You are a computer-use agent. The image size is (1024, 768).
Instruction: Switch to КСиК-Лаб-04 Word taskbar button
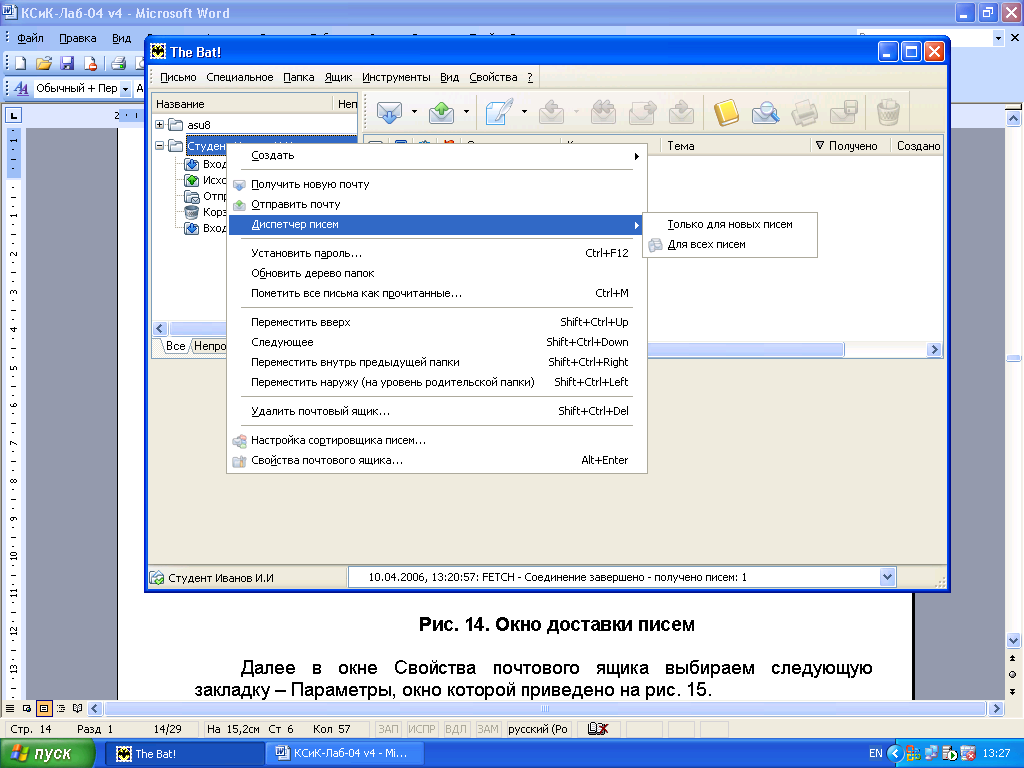click(345, 754)
